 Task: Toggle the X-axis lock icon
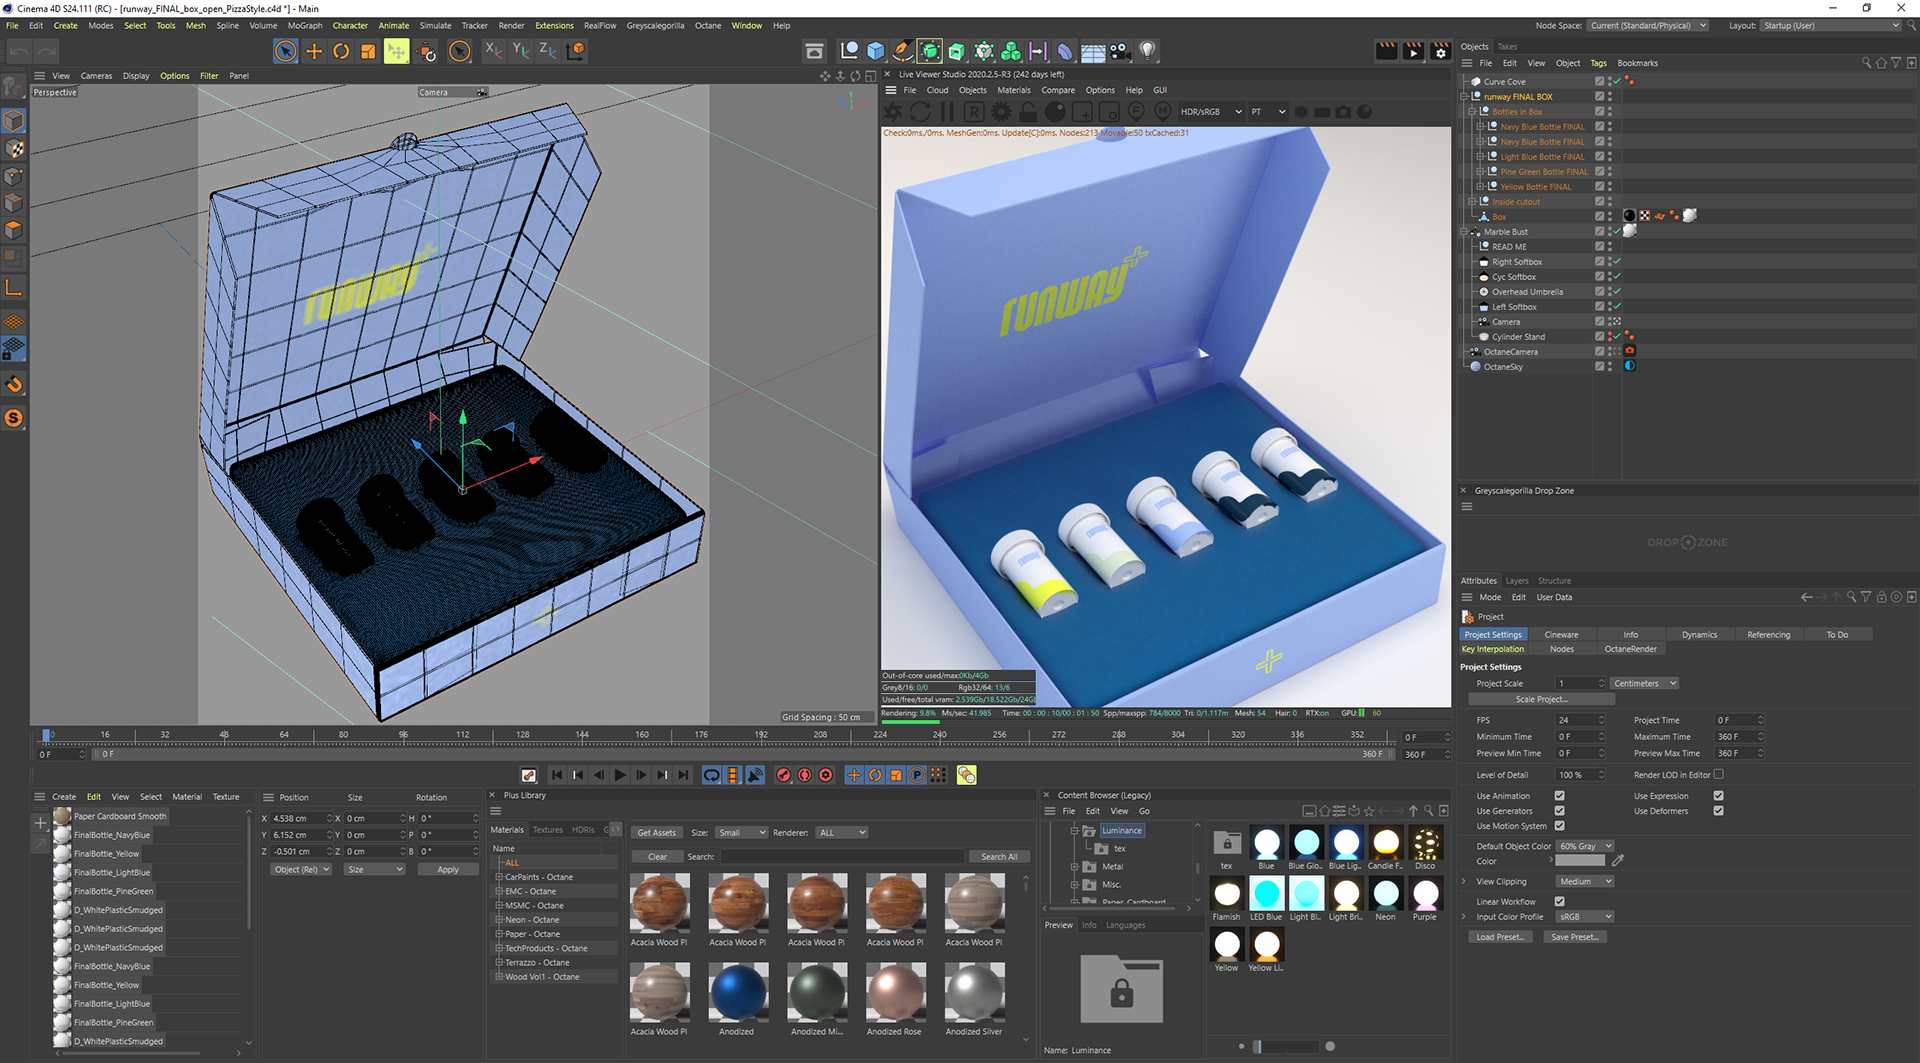pyautogui.click(x=493, y=50)
